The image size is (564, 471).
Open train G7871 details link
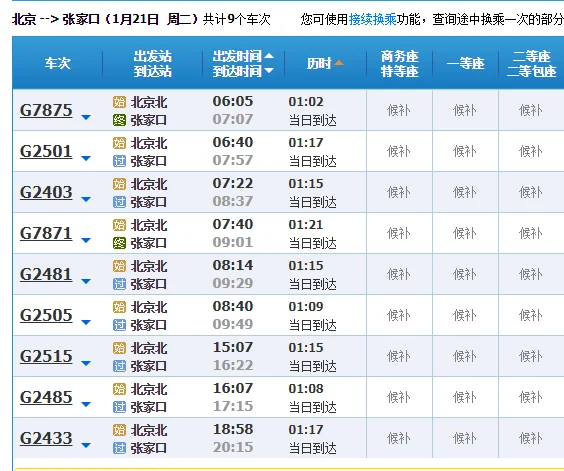pyautogui.click(x=46, y=233)
